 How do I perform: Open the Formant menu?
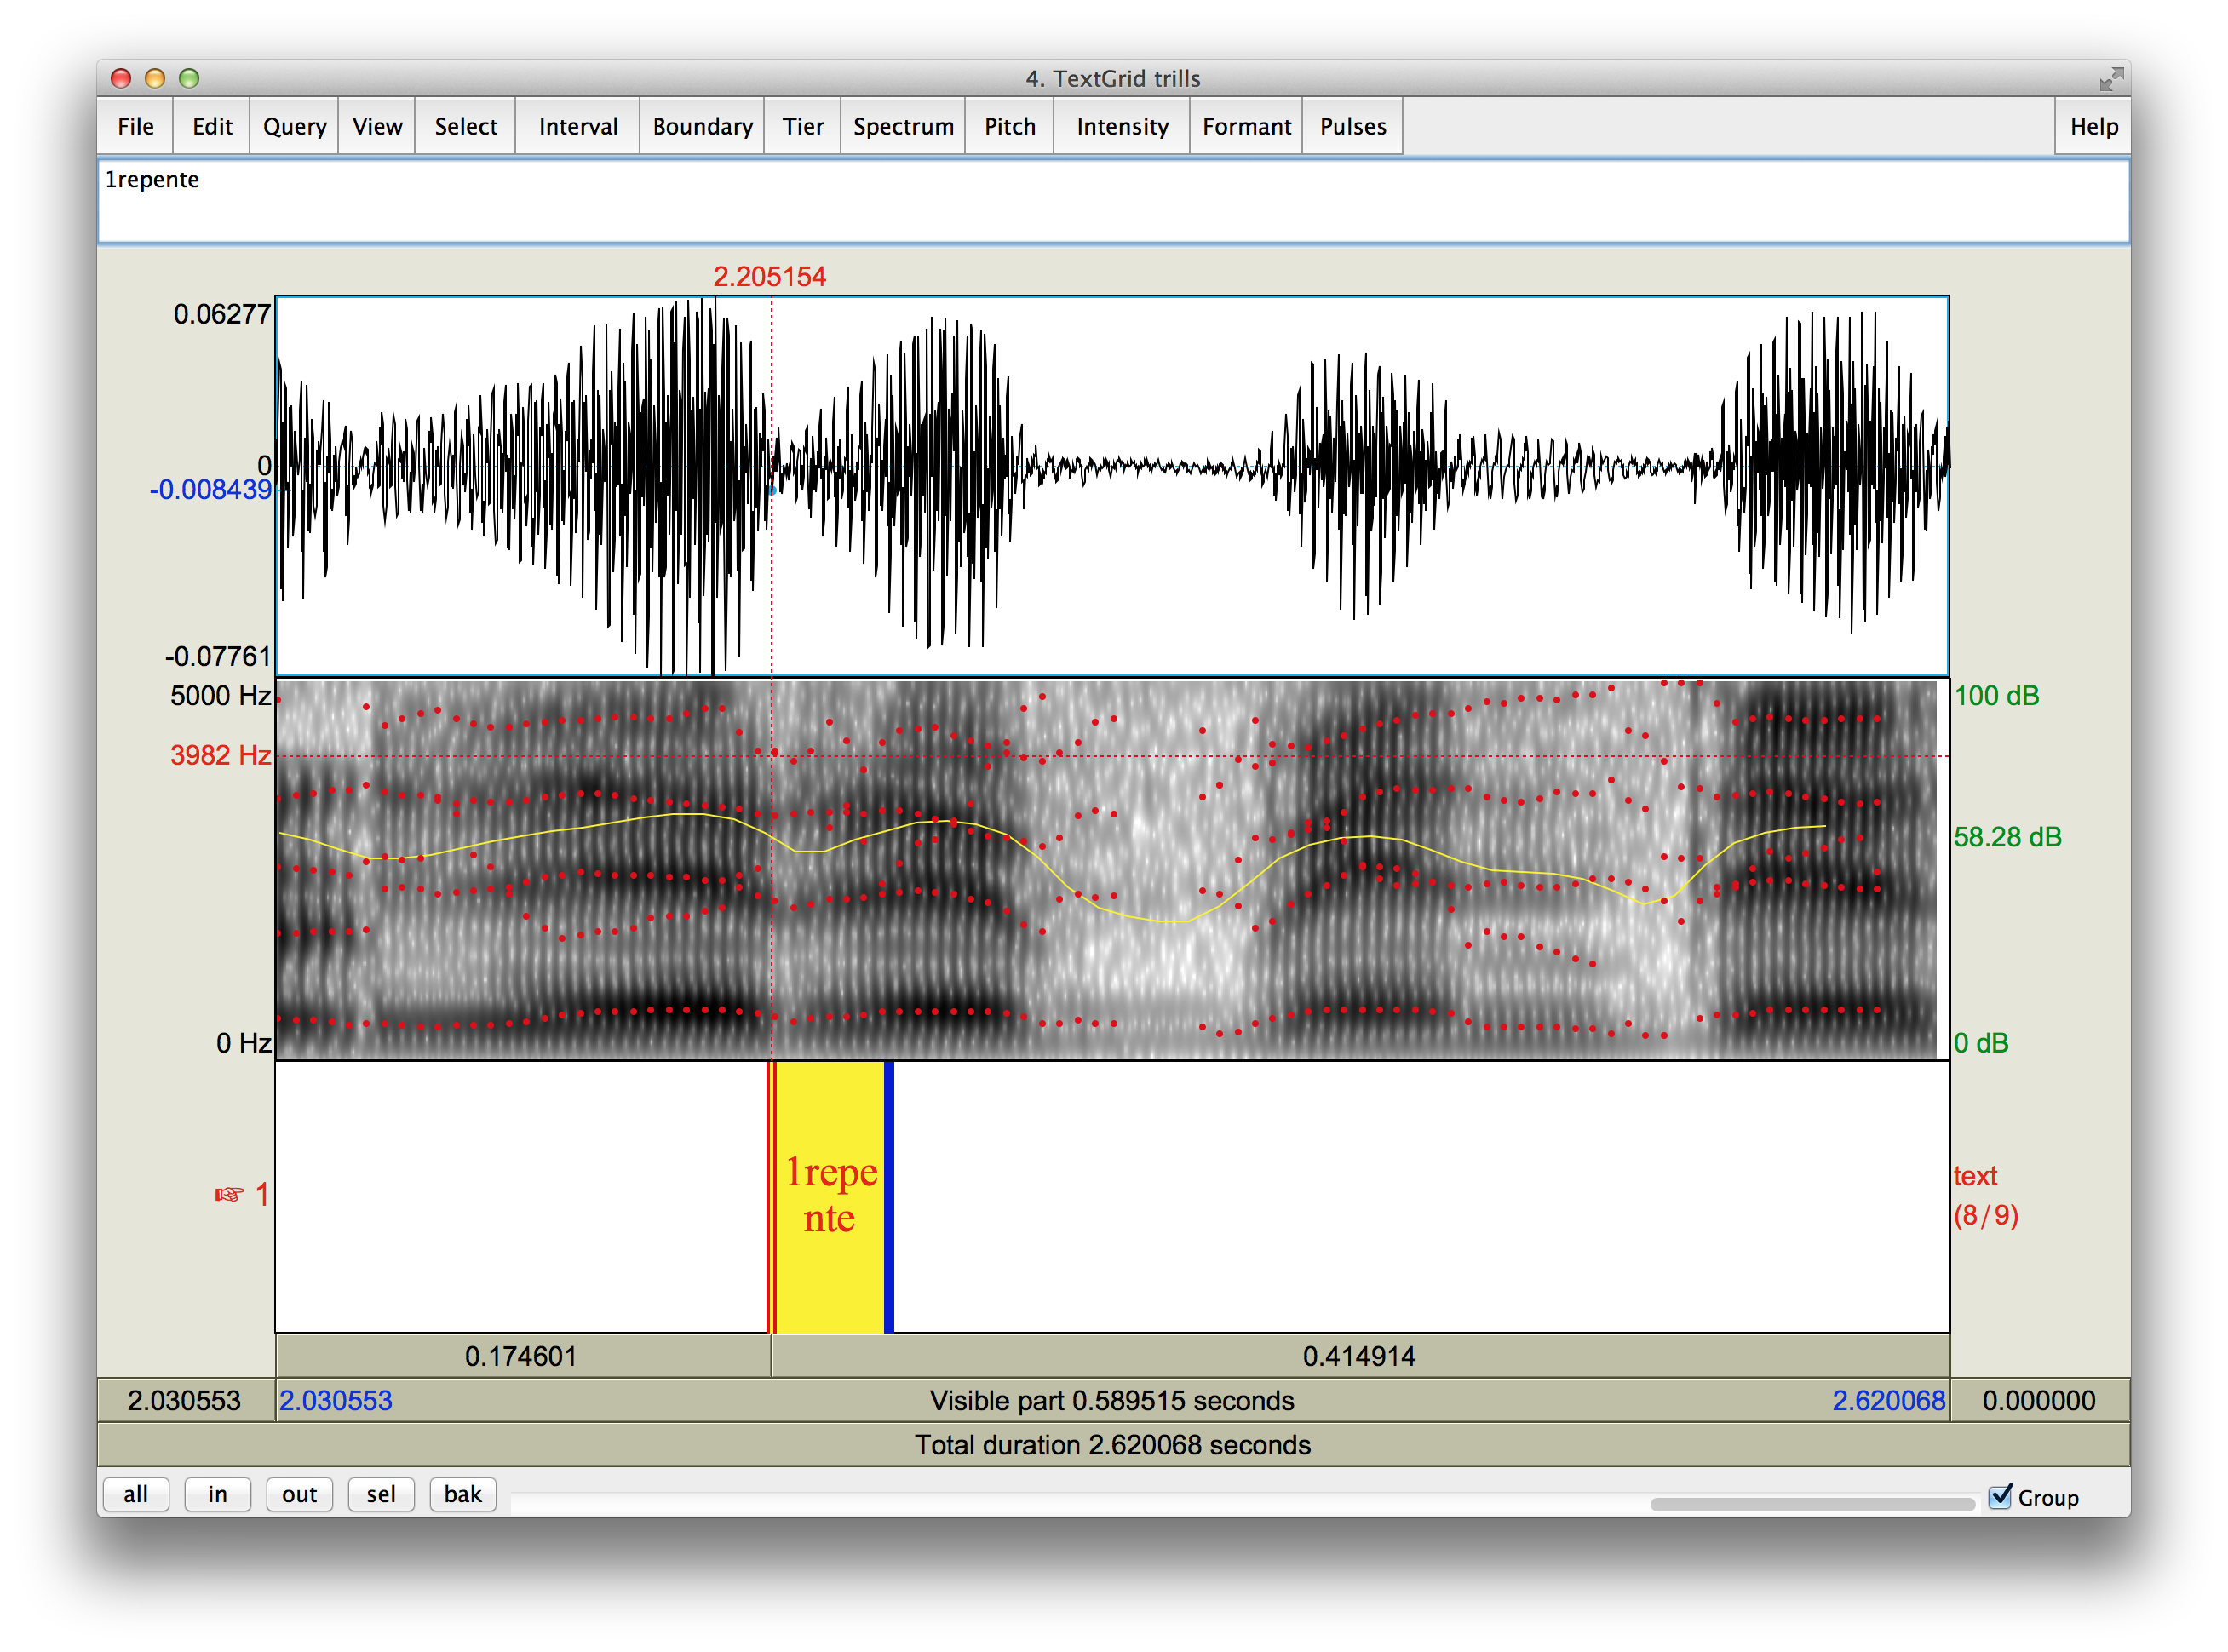pyautogui.click(x=1245, y=127)
